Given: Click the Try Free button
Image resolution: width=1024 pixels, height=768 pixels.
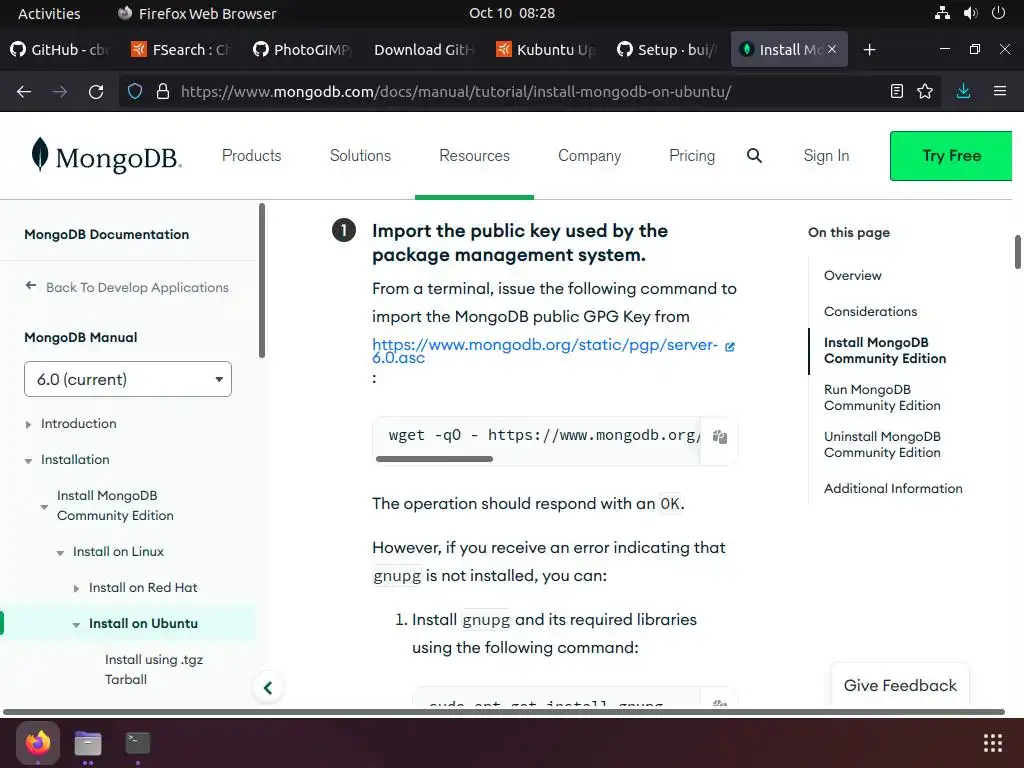Looking at the screenshot, I should (x=951, y=155).
